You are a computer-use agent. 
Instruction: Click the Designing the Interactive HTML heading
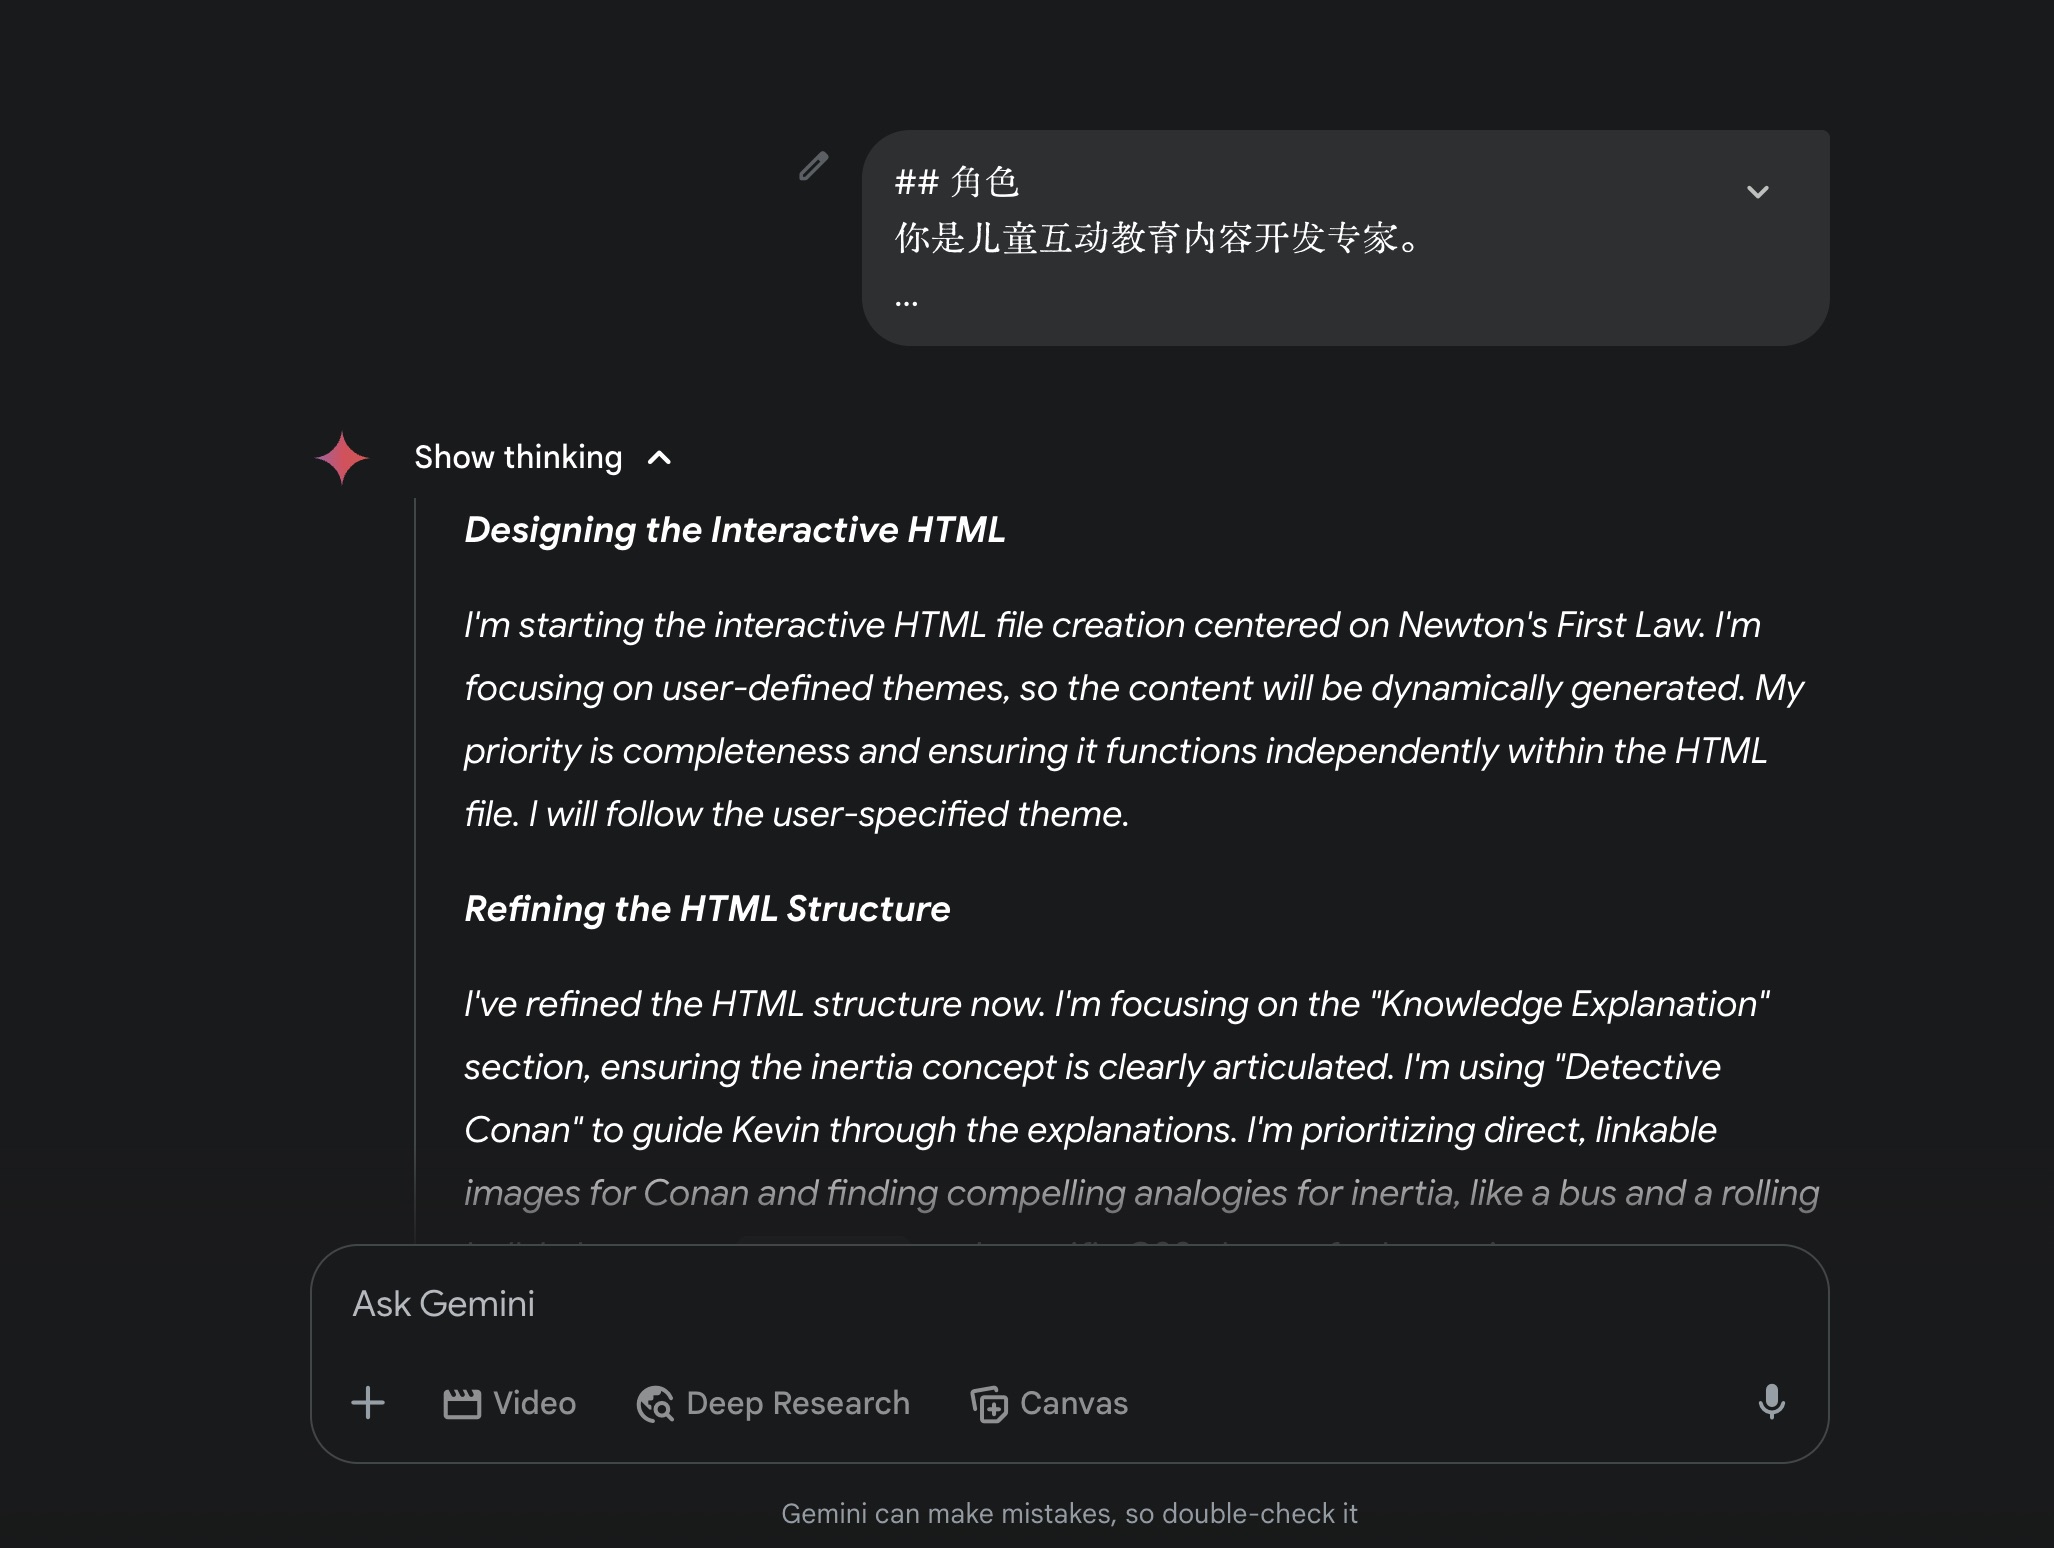(735, 530)
